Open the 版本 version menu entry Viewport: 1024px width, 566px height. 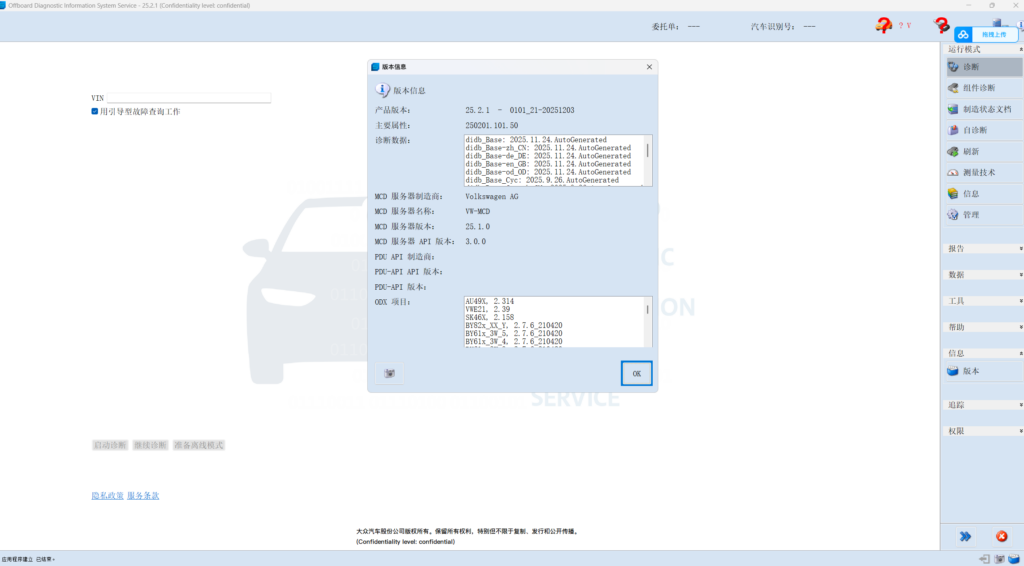pyautogui.click(x=970, y=371)
